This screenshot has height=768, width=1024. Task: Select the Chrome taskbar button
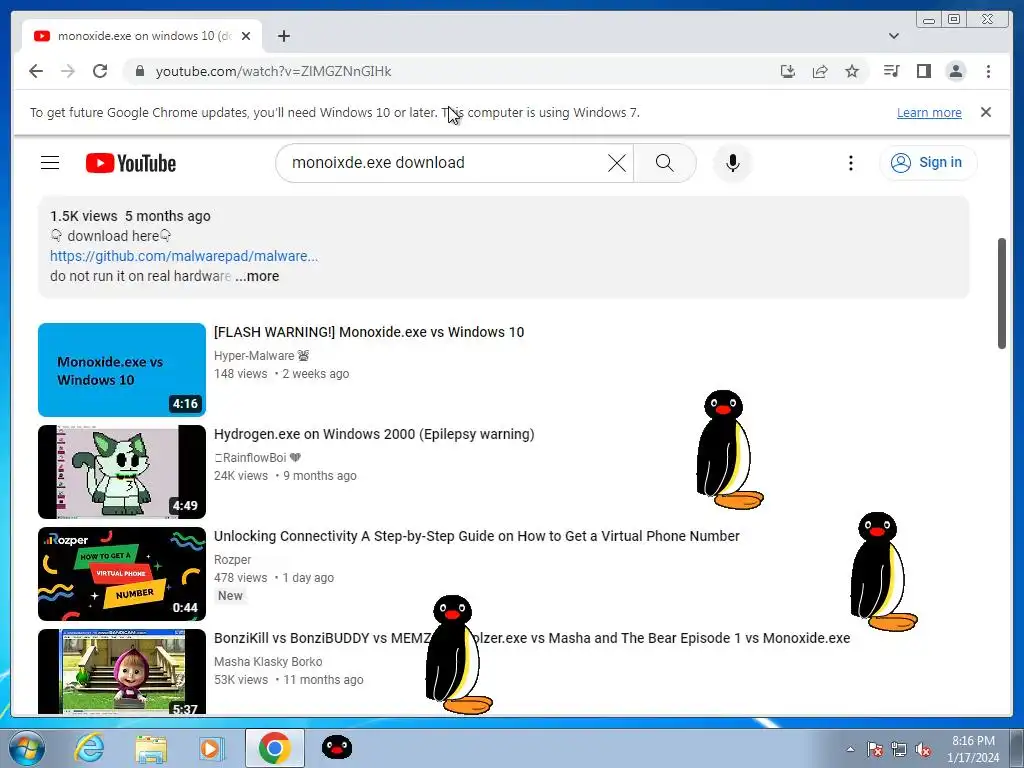[274, 748]
